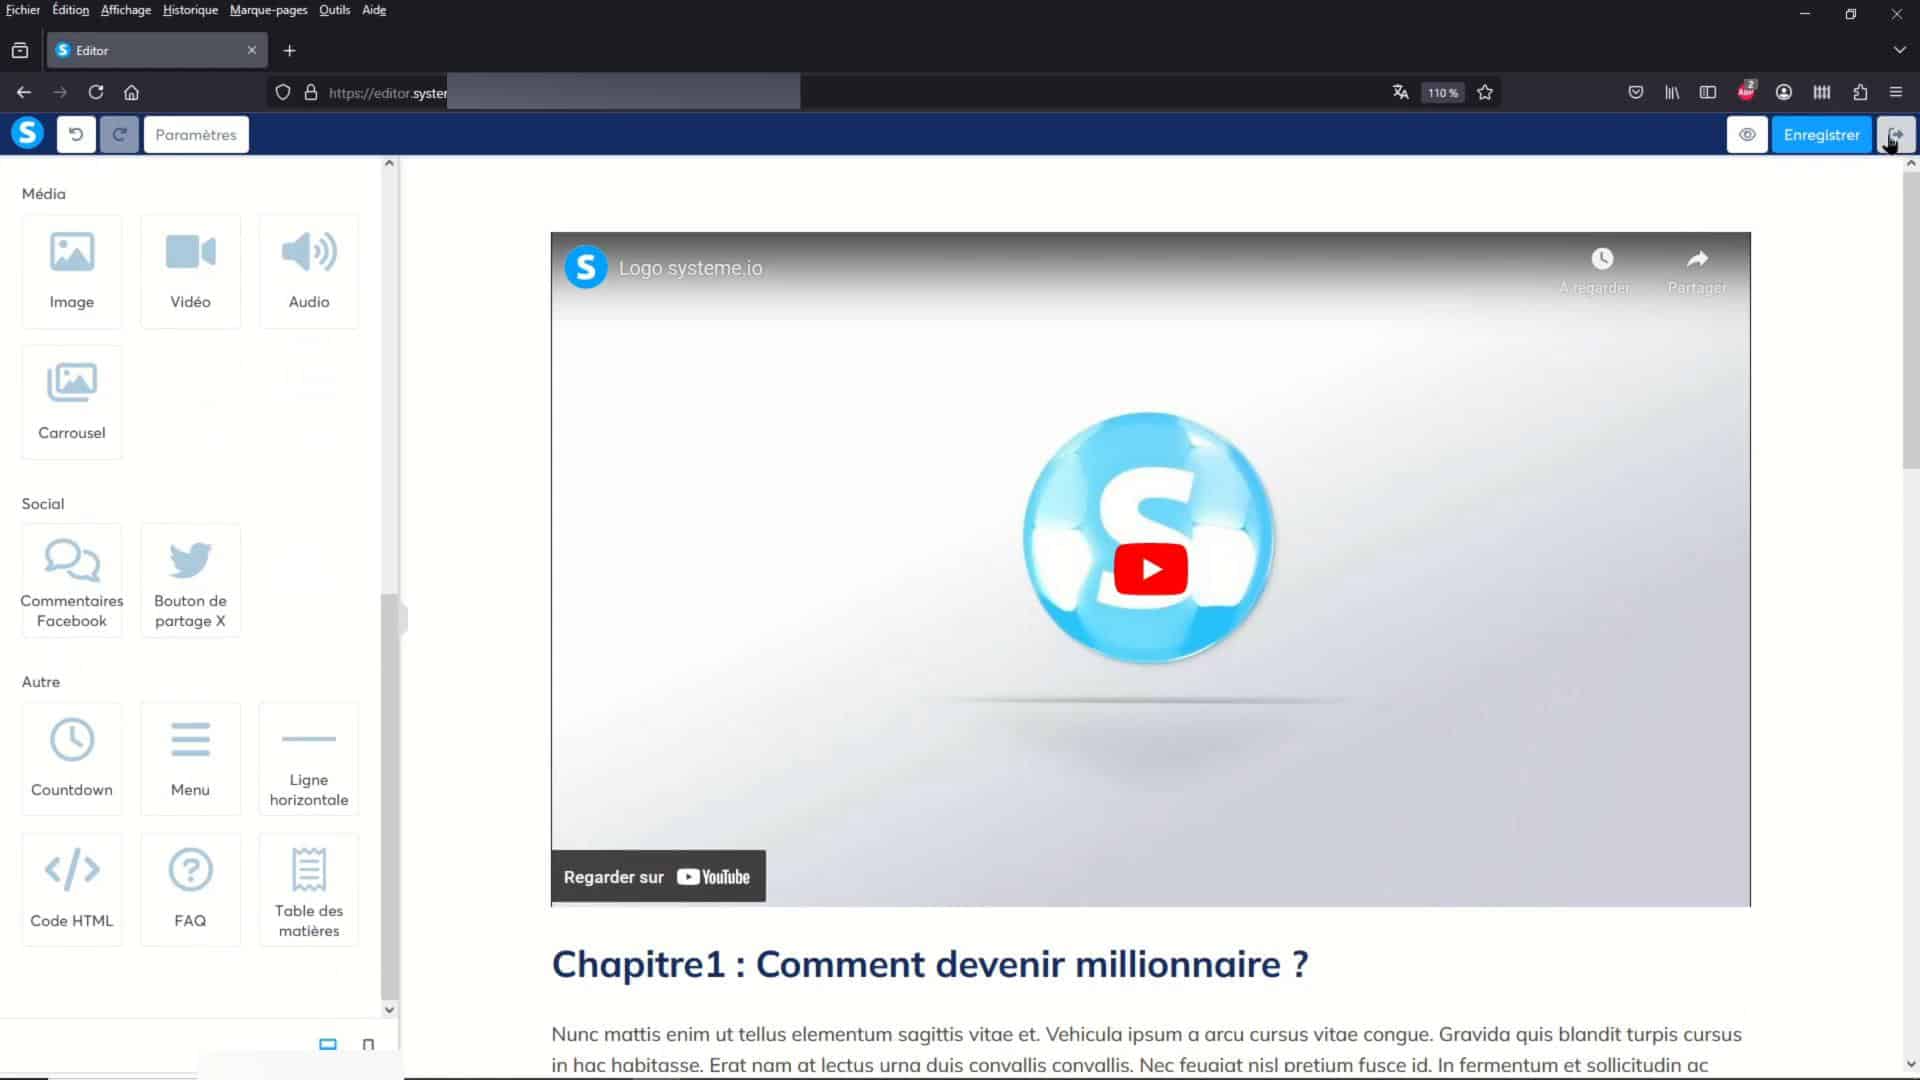1920x1080 pixels.
Task: Click the À regarder plus tard clock icon
Action: click(x=1602, y=259)
